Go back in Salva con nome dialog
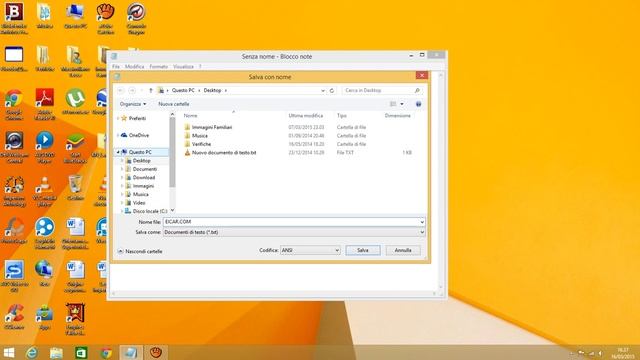 coord(120,90)
